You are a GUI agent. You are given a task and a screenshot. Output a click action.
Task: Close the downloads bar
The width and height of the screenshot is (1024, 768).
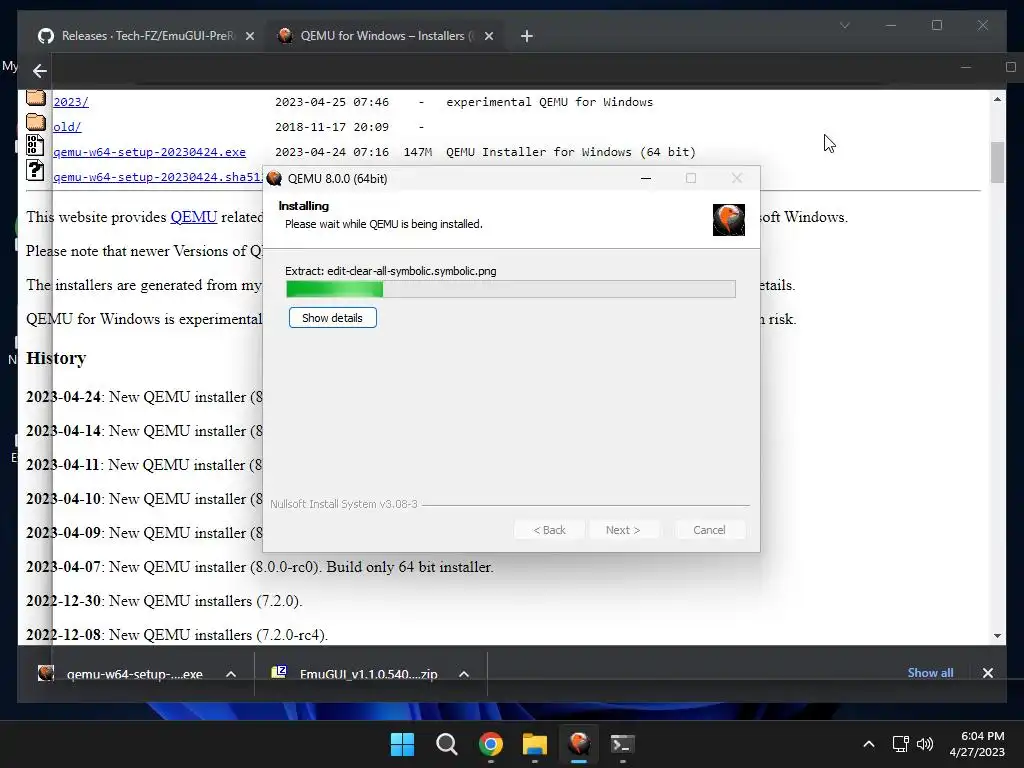[987, 673]
